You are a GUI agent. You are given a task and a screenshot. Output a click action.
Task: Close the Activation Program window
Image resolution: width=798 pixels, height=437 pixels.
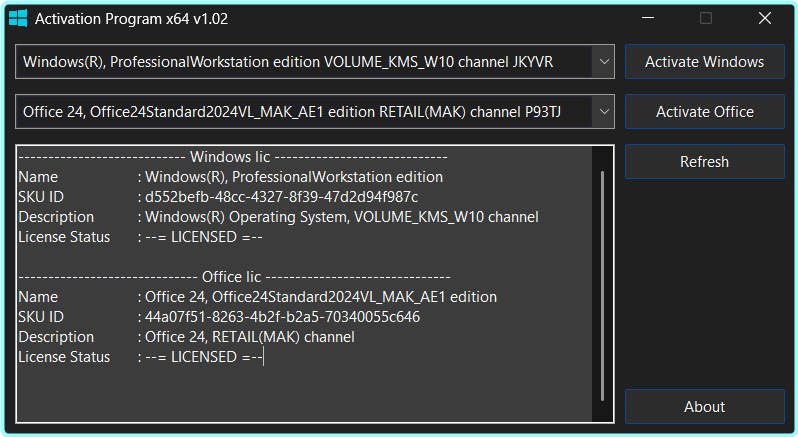[x=764, y=18]
